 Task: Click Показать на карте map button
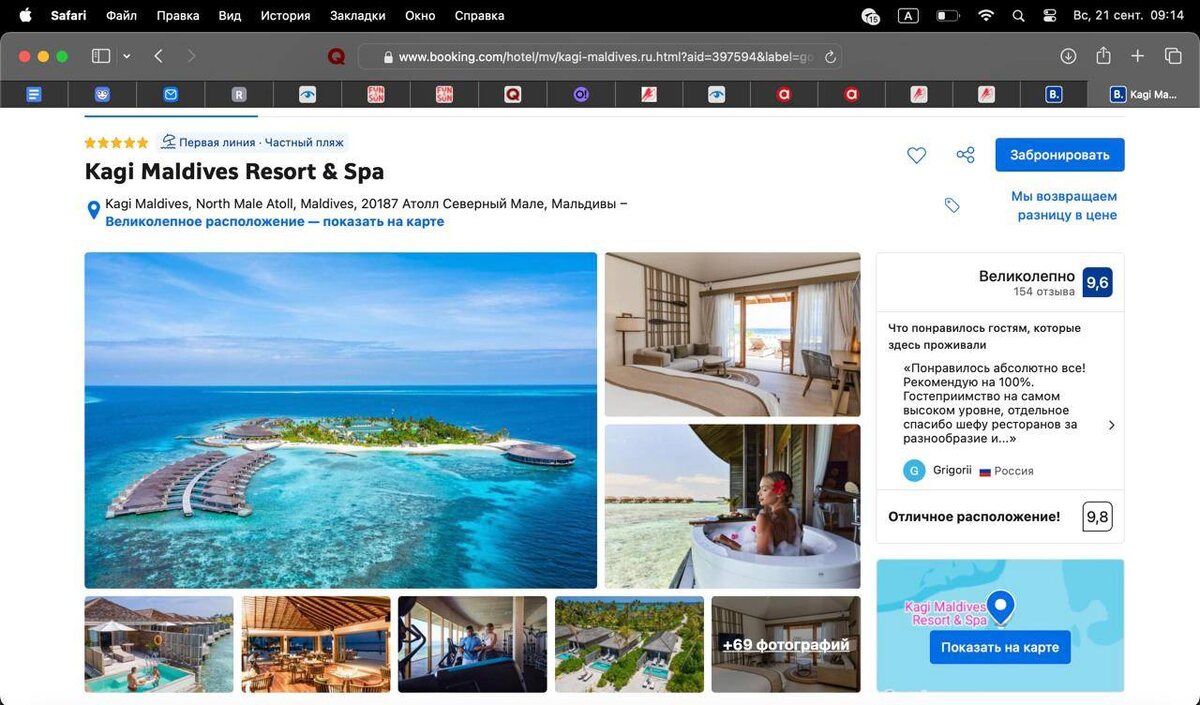point(1000,647)
